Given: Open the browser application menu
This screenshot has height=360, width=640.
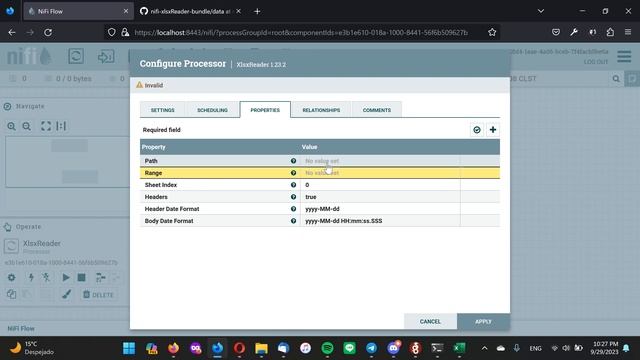Looking at the screenshot, I should 628,32.
